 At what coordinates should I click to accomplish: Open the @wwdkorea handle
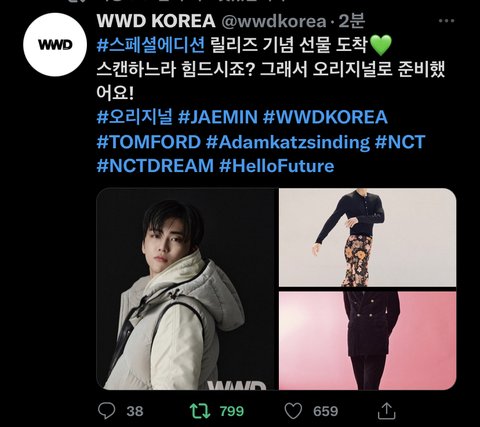point(274,22)
